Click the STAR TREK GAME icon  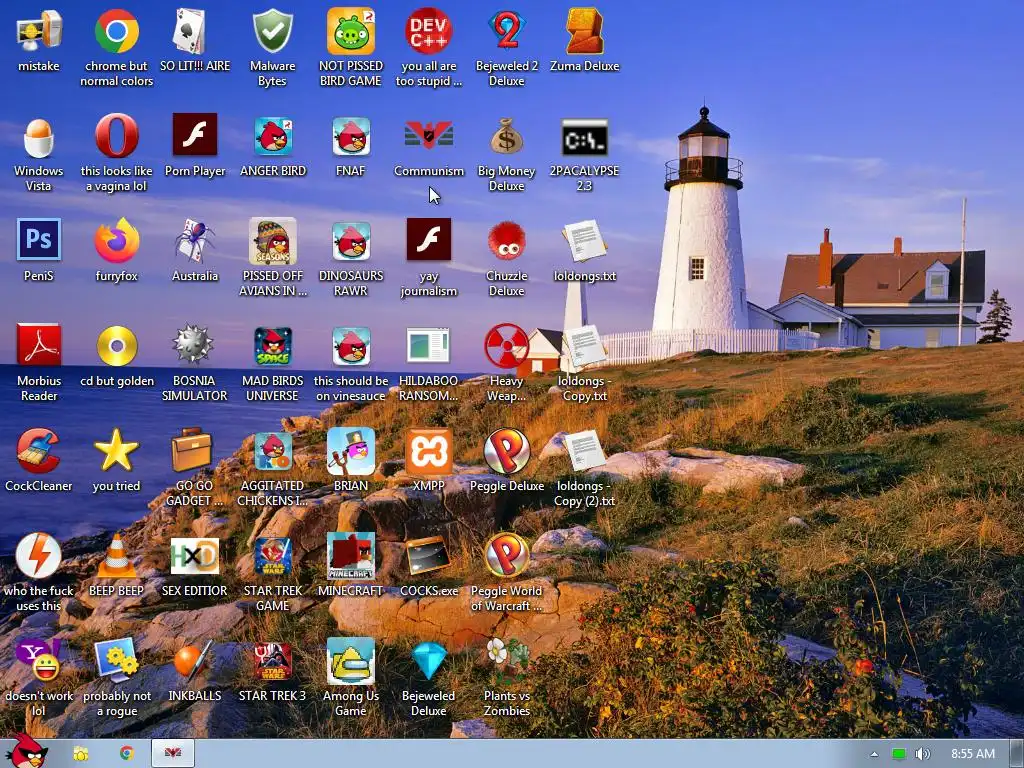click(x=272, y=556)
